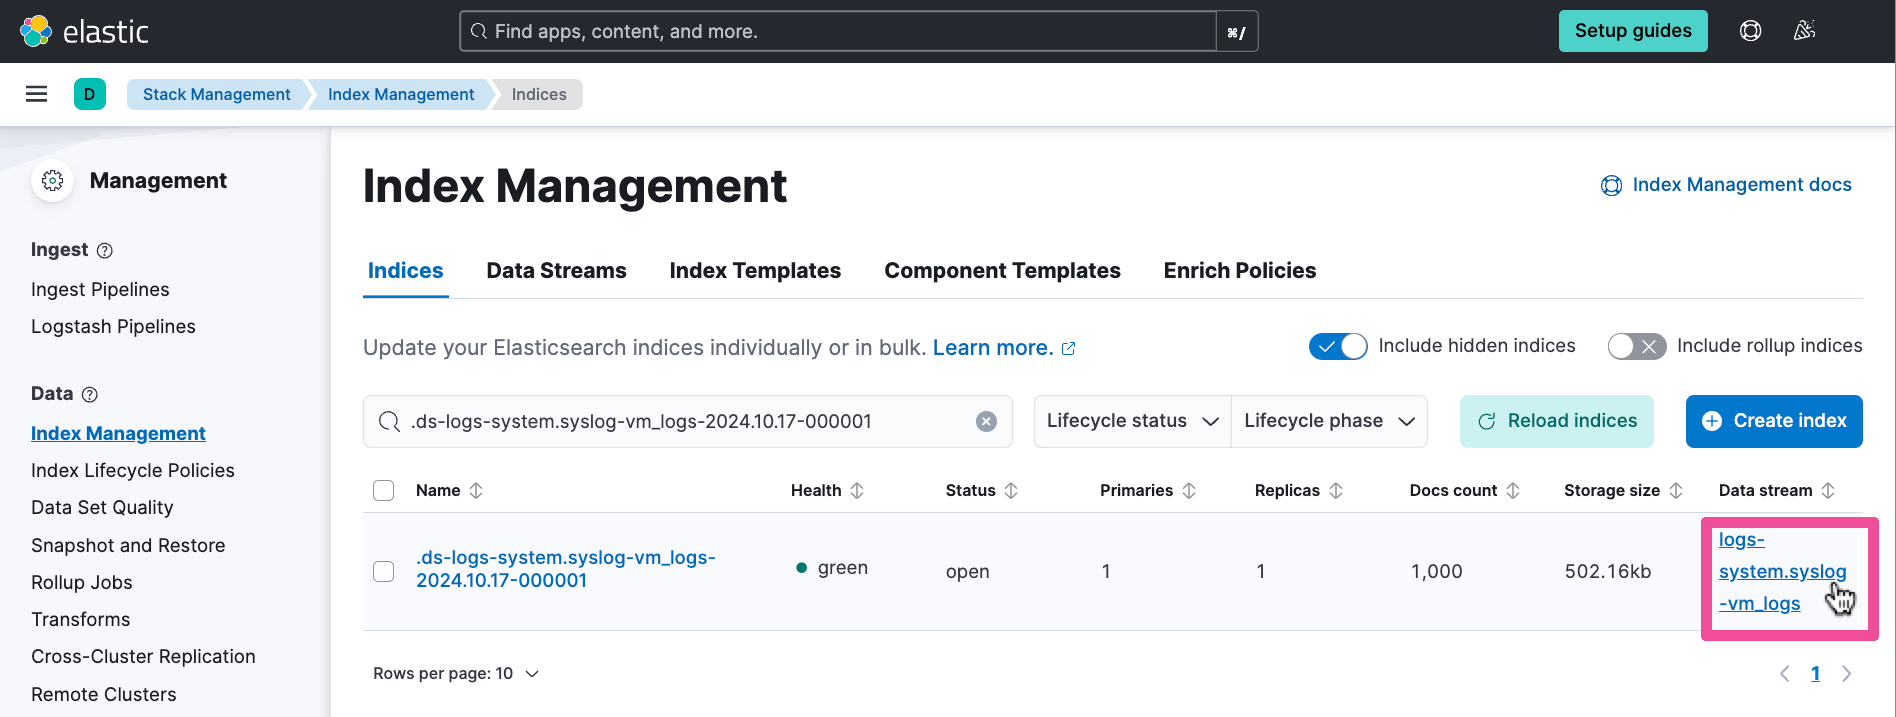
Task: Select all indices header checkbox
Action: click(384, 490)
